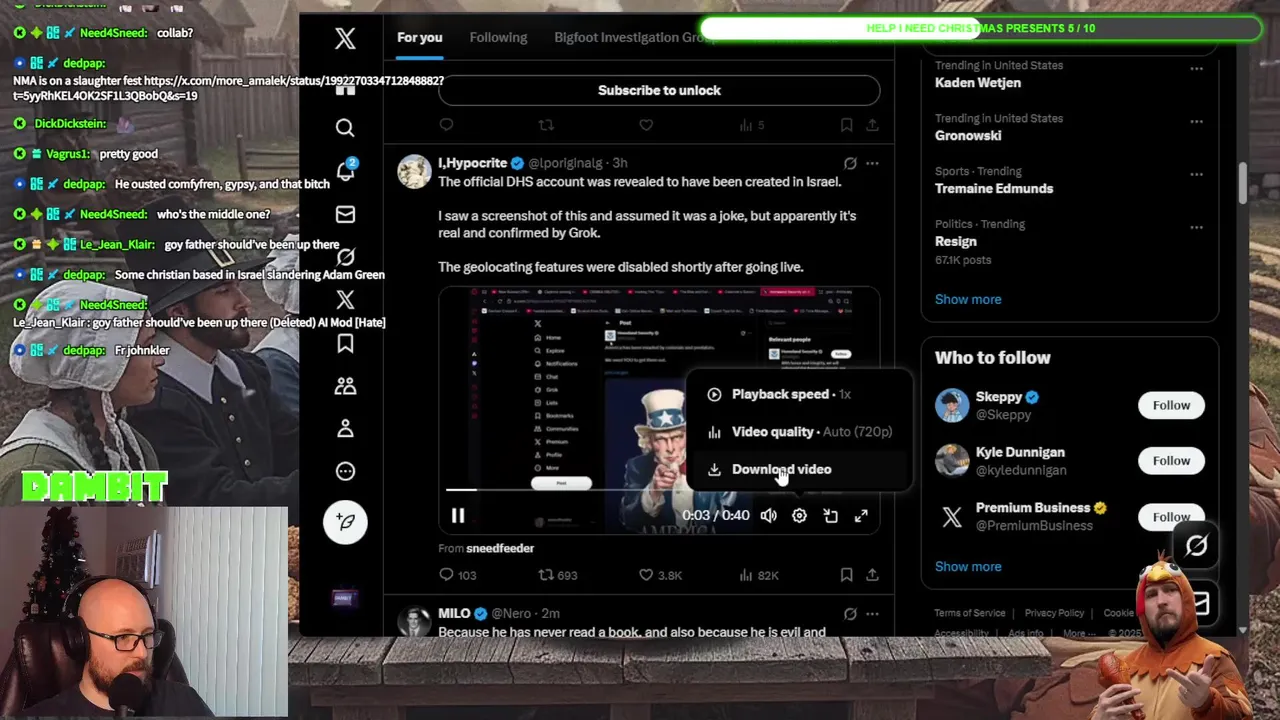Open Playback speed submenu
The width and height of the screenshot is (1280, 720).
pos(798,394)
